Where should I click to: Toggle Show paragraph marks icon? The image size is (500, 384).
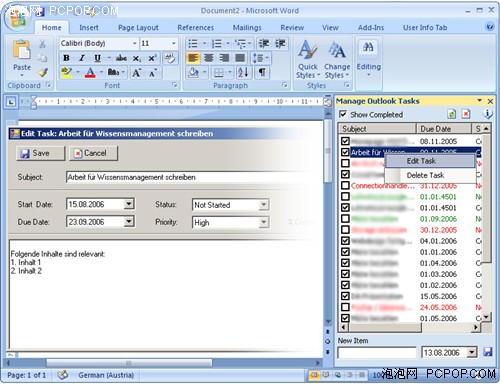(x=262, y=72)
